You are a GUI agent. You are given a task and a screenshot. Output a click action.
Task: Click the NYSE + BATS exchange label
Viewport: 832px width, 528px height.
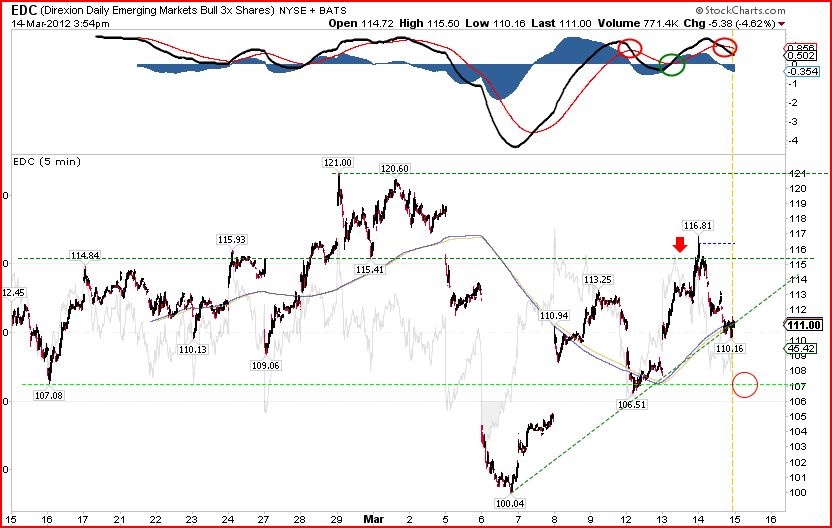click(313, 11)
